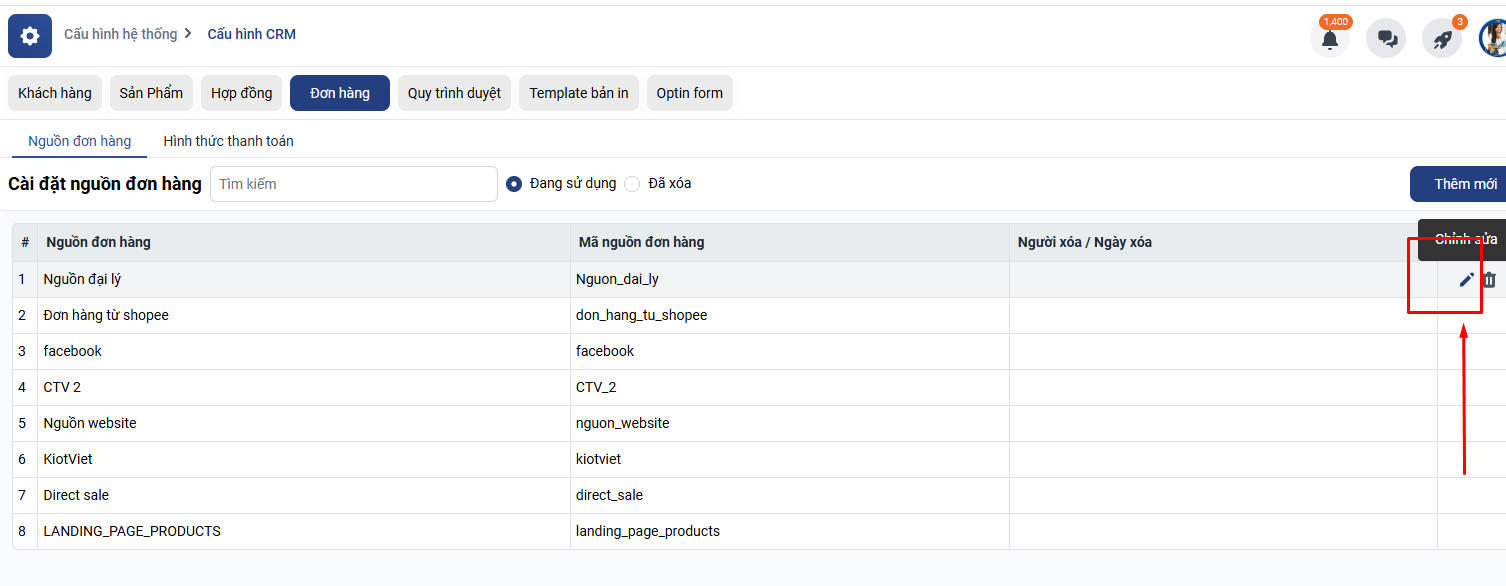Open the Optin form section
This screenshot has height=586, width=1506.
click(689, 93)
